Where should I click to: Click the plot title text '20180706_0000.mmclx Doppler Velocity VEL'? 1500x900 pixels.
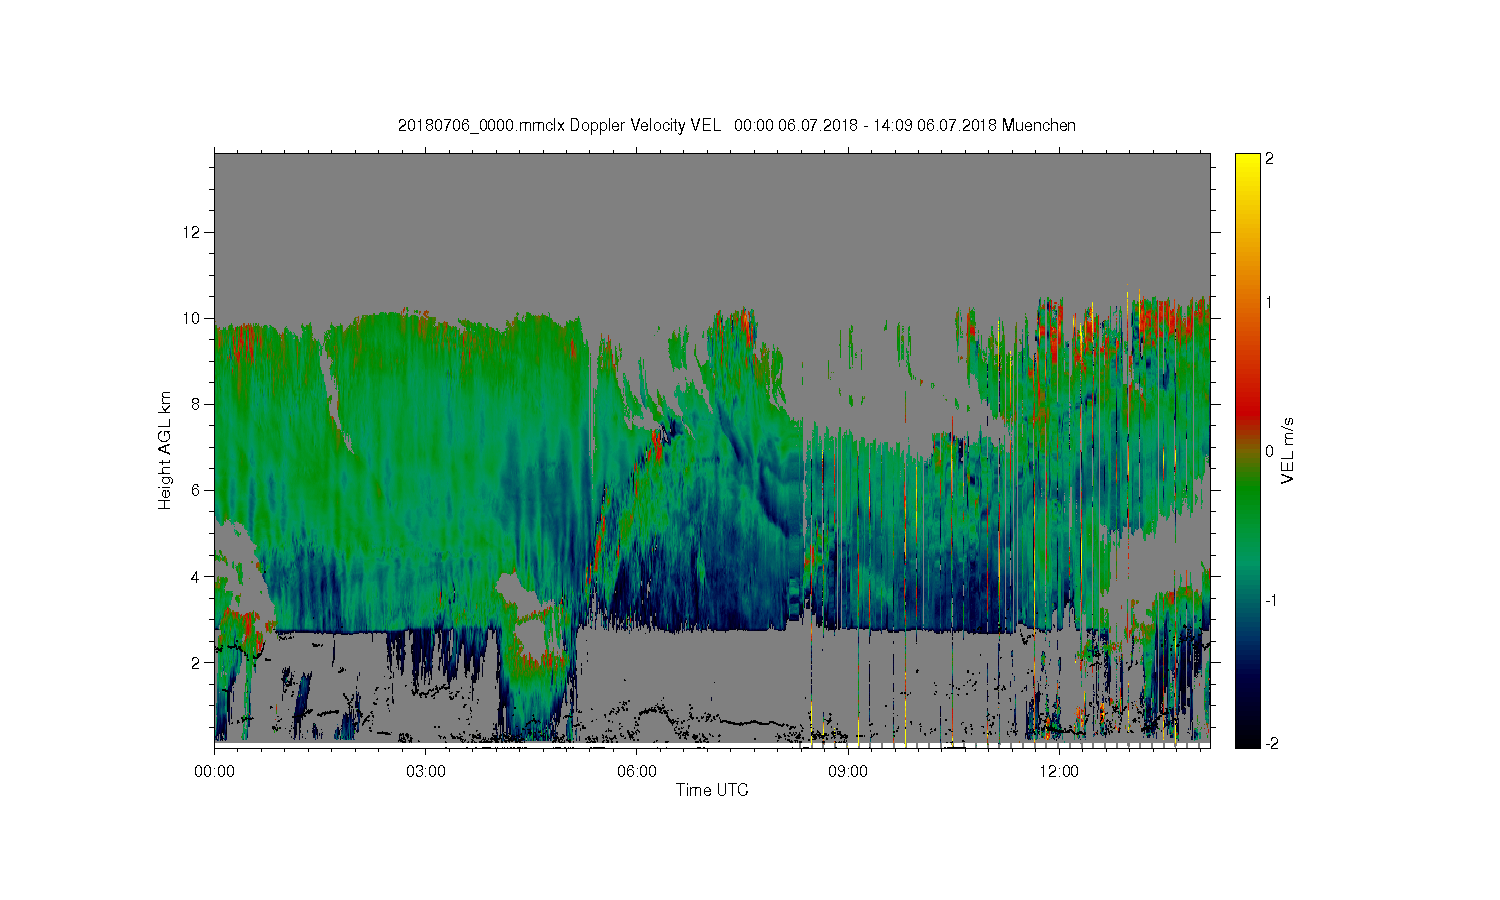559,126
